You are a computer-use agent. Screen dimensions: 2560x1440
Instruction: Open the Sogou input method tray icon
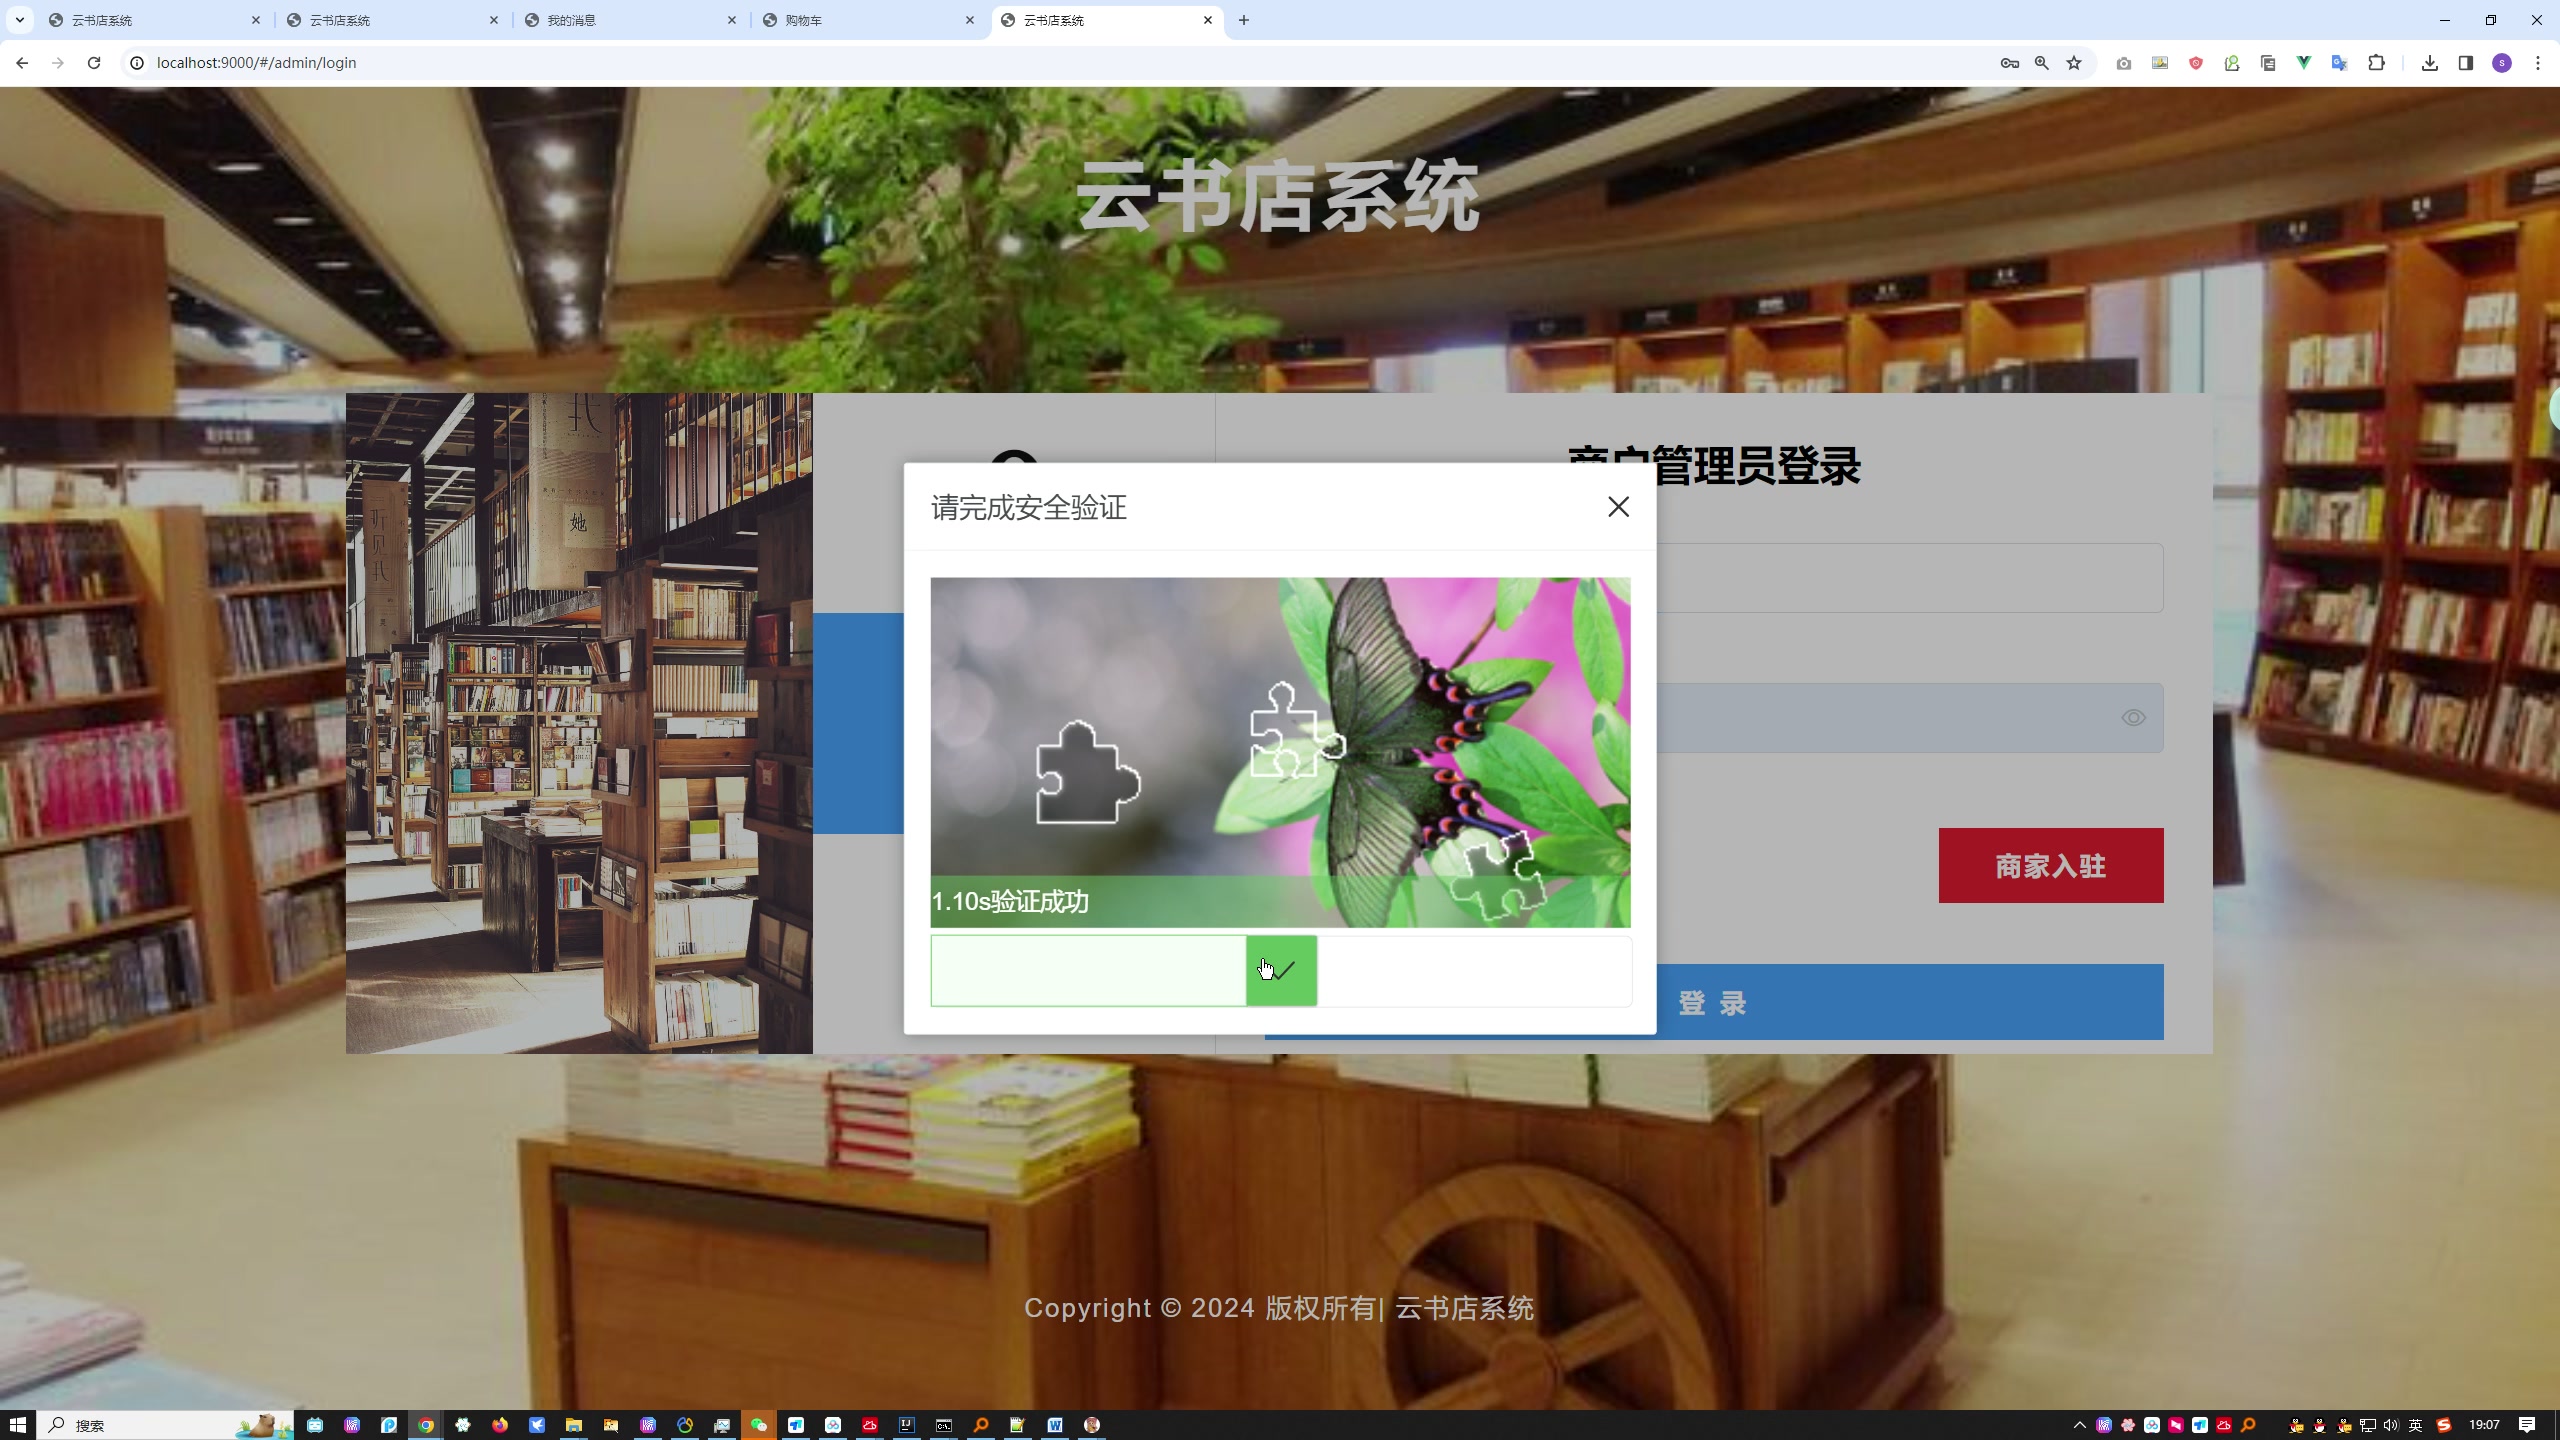[x=2444, y=1425]
